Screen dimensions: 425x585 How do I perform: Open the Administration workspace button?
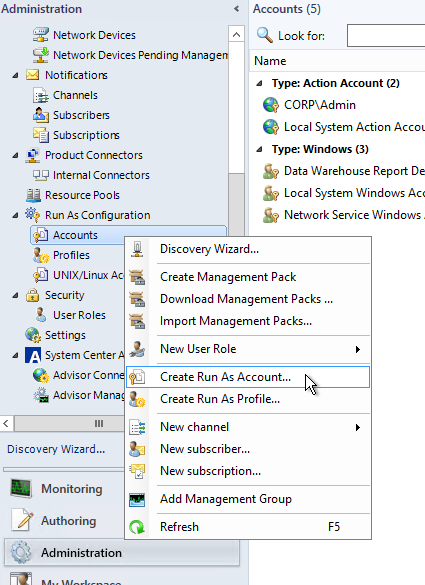tap(122, 553)
